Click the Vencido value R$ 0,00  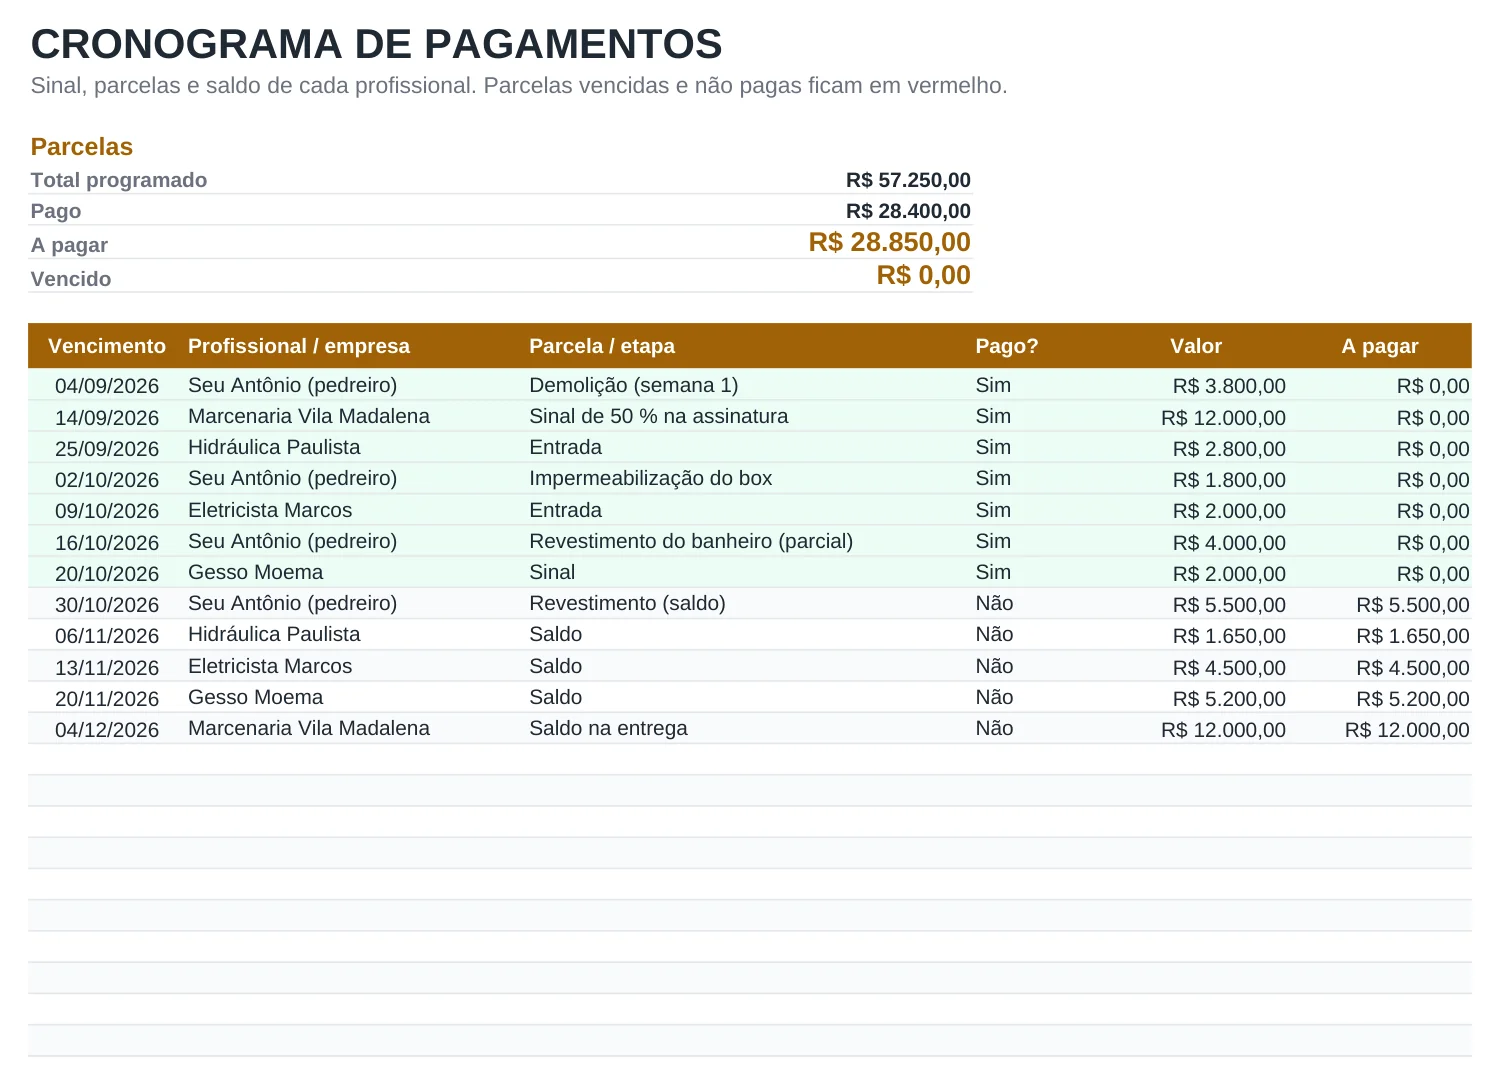tap(924, 275)
